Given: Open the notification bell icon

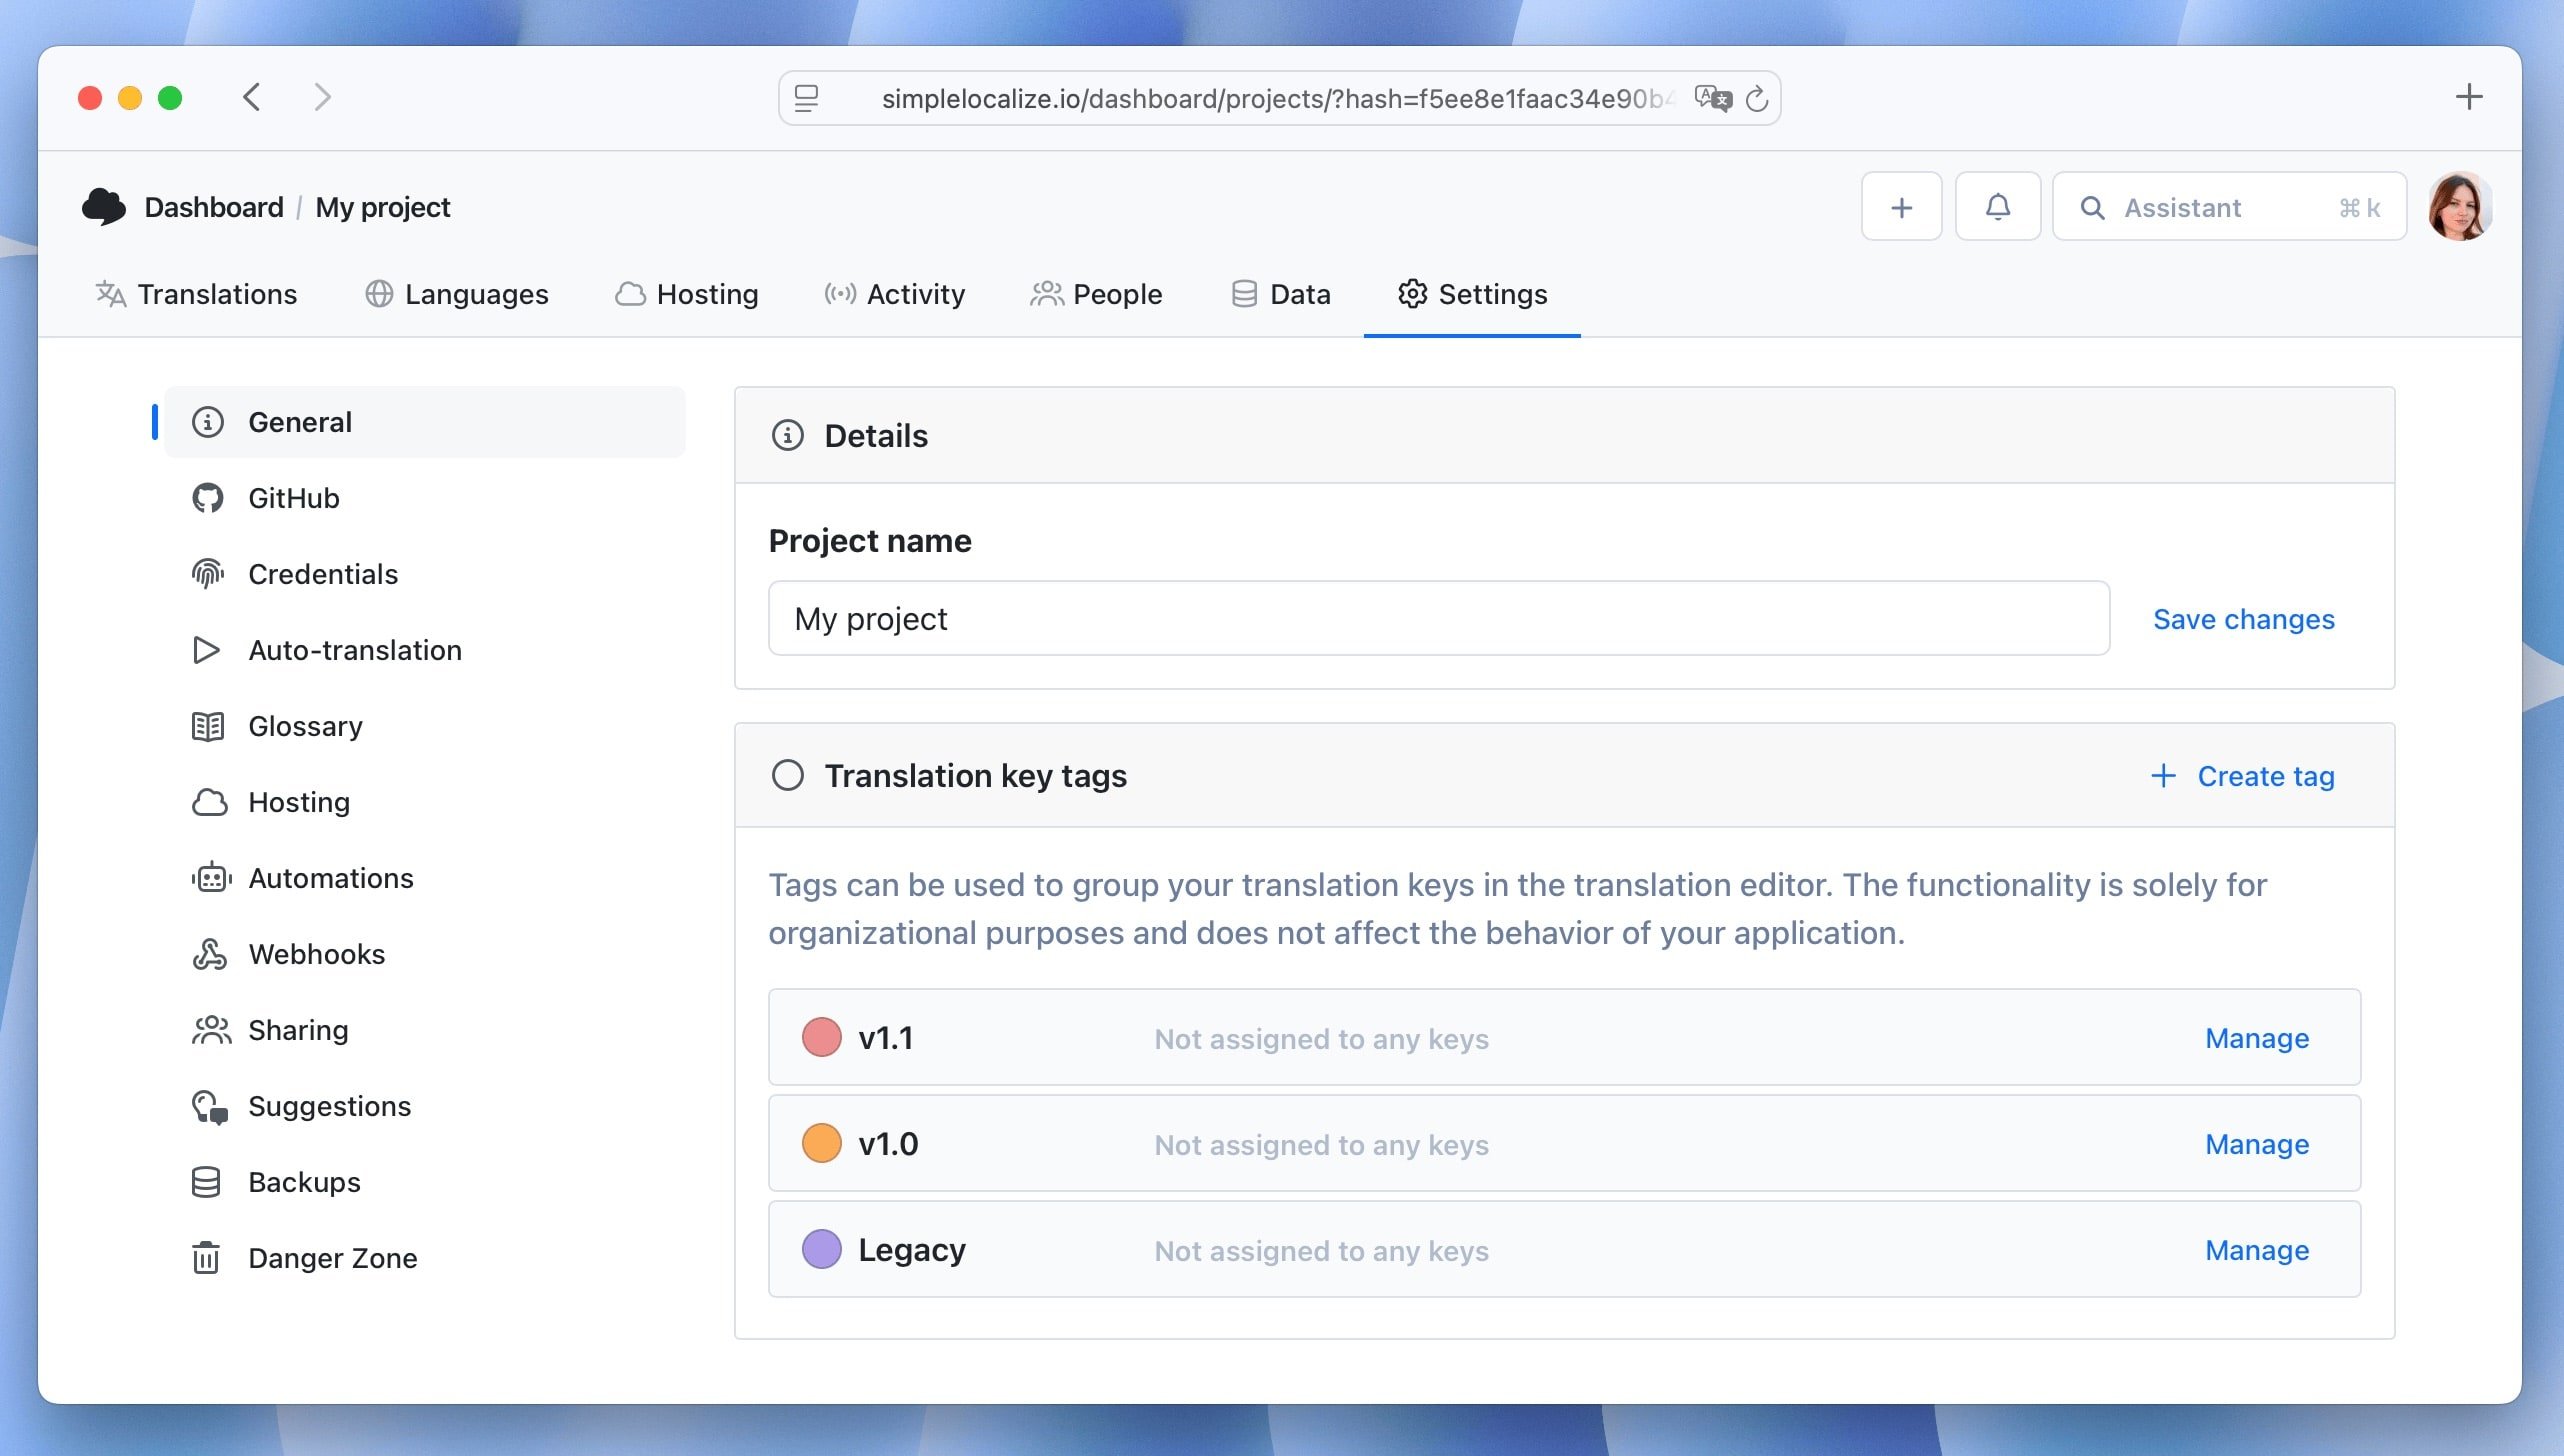Looking at the screenshot, I should point(1997,206).
